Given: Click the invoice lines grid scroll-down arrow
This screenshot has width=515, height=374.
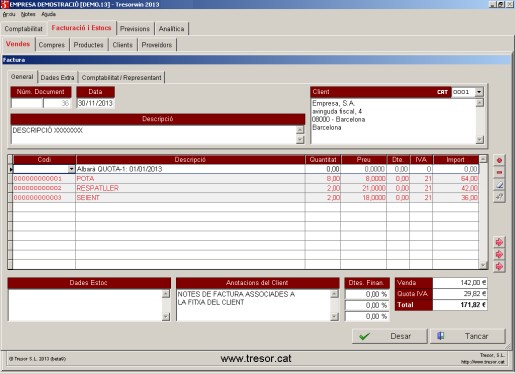Looking at the screenshot, I should coord(483,265).
